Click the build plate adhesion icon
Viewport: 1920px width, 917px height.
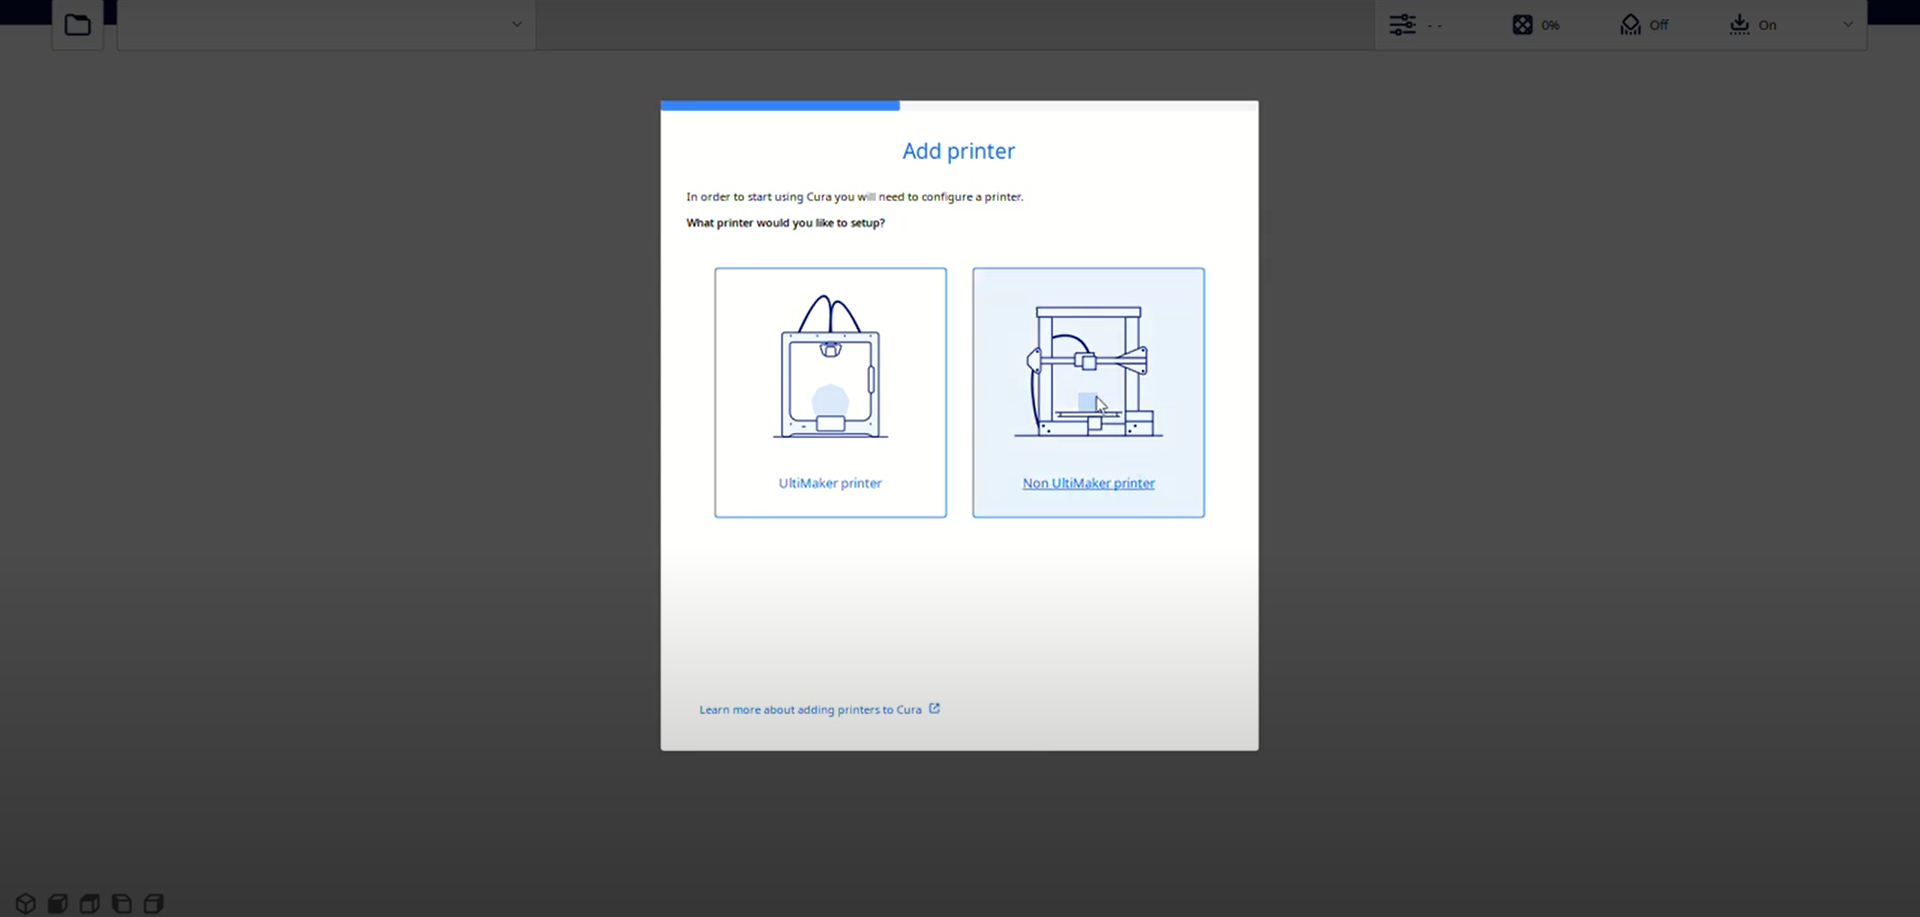coord(1739,25)
